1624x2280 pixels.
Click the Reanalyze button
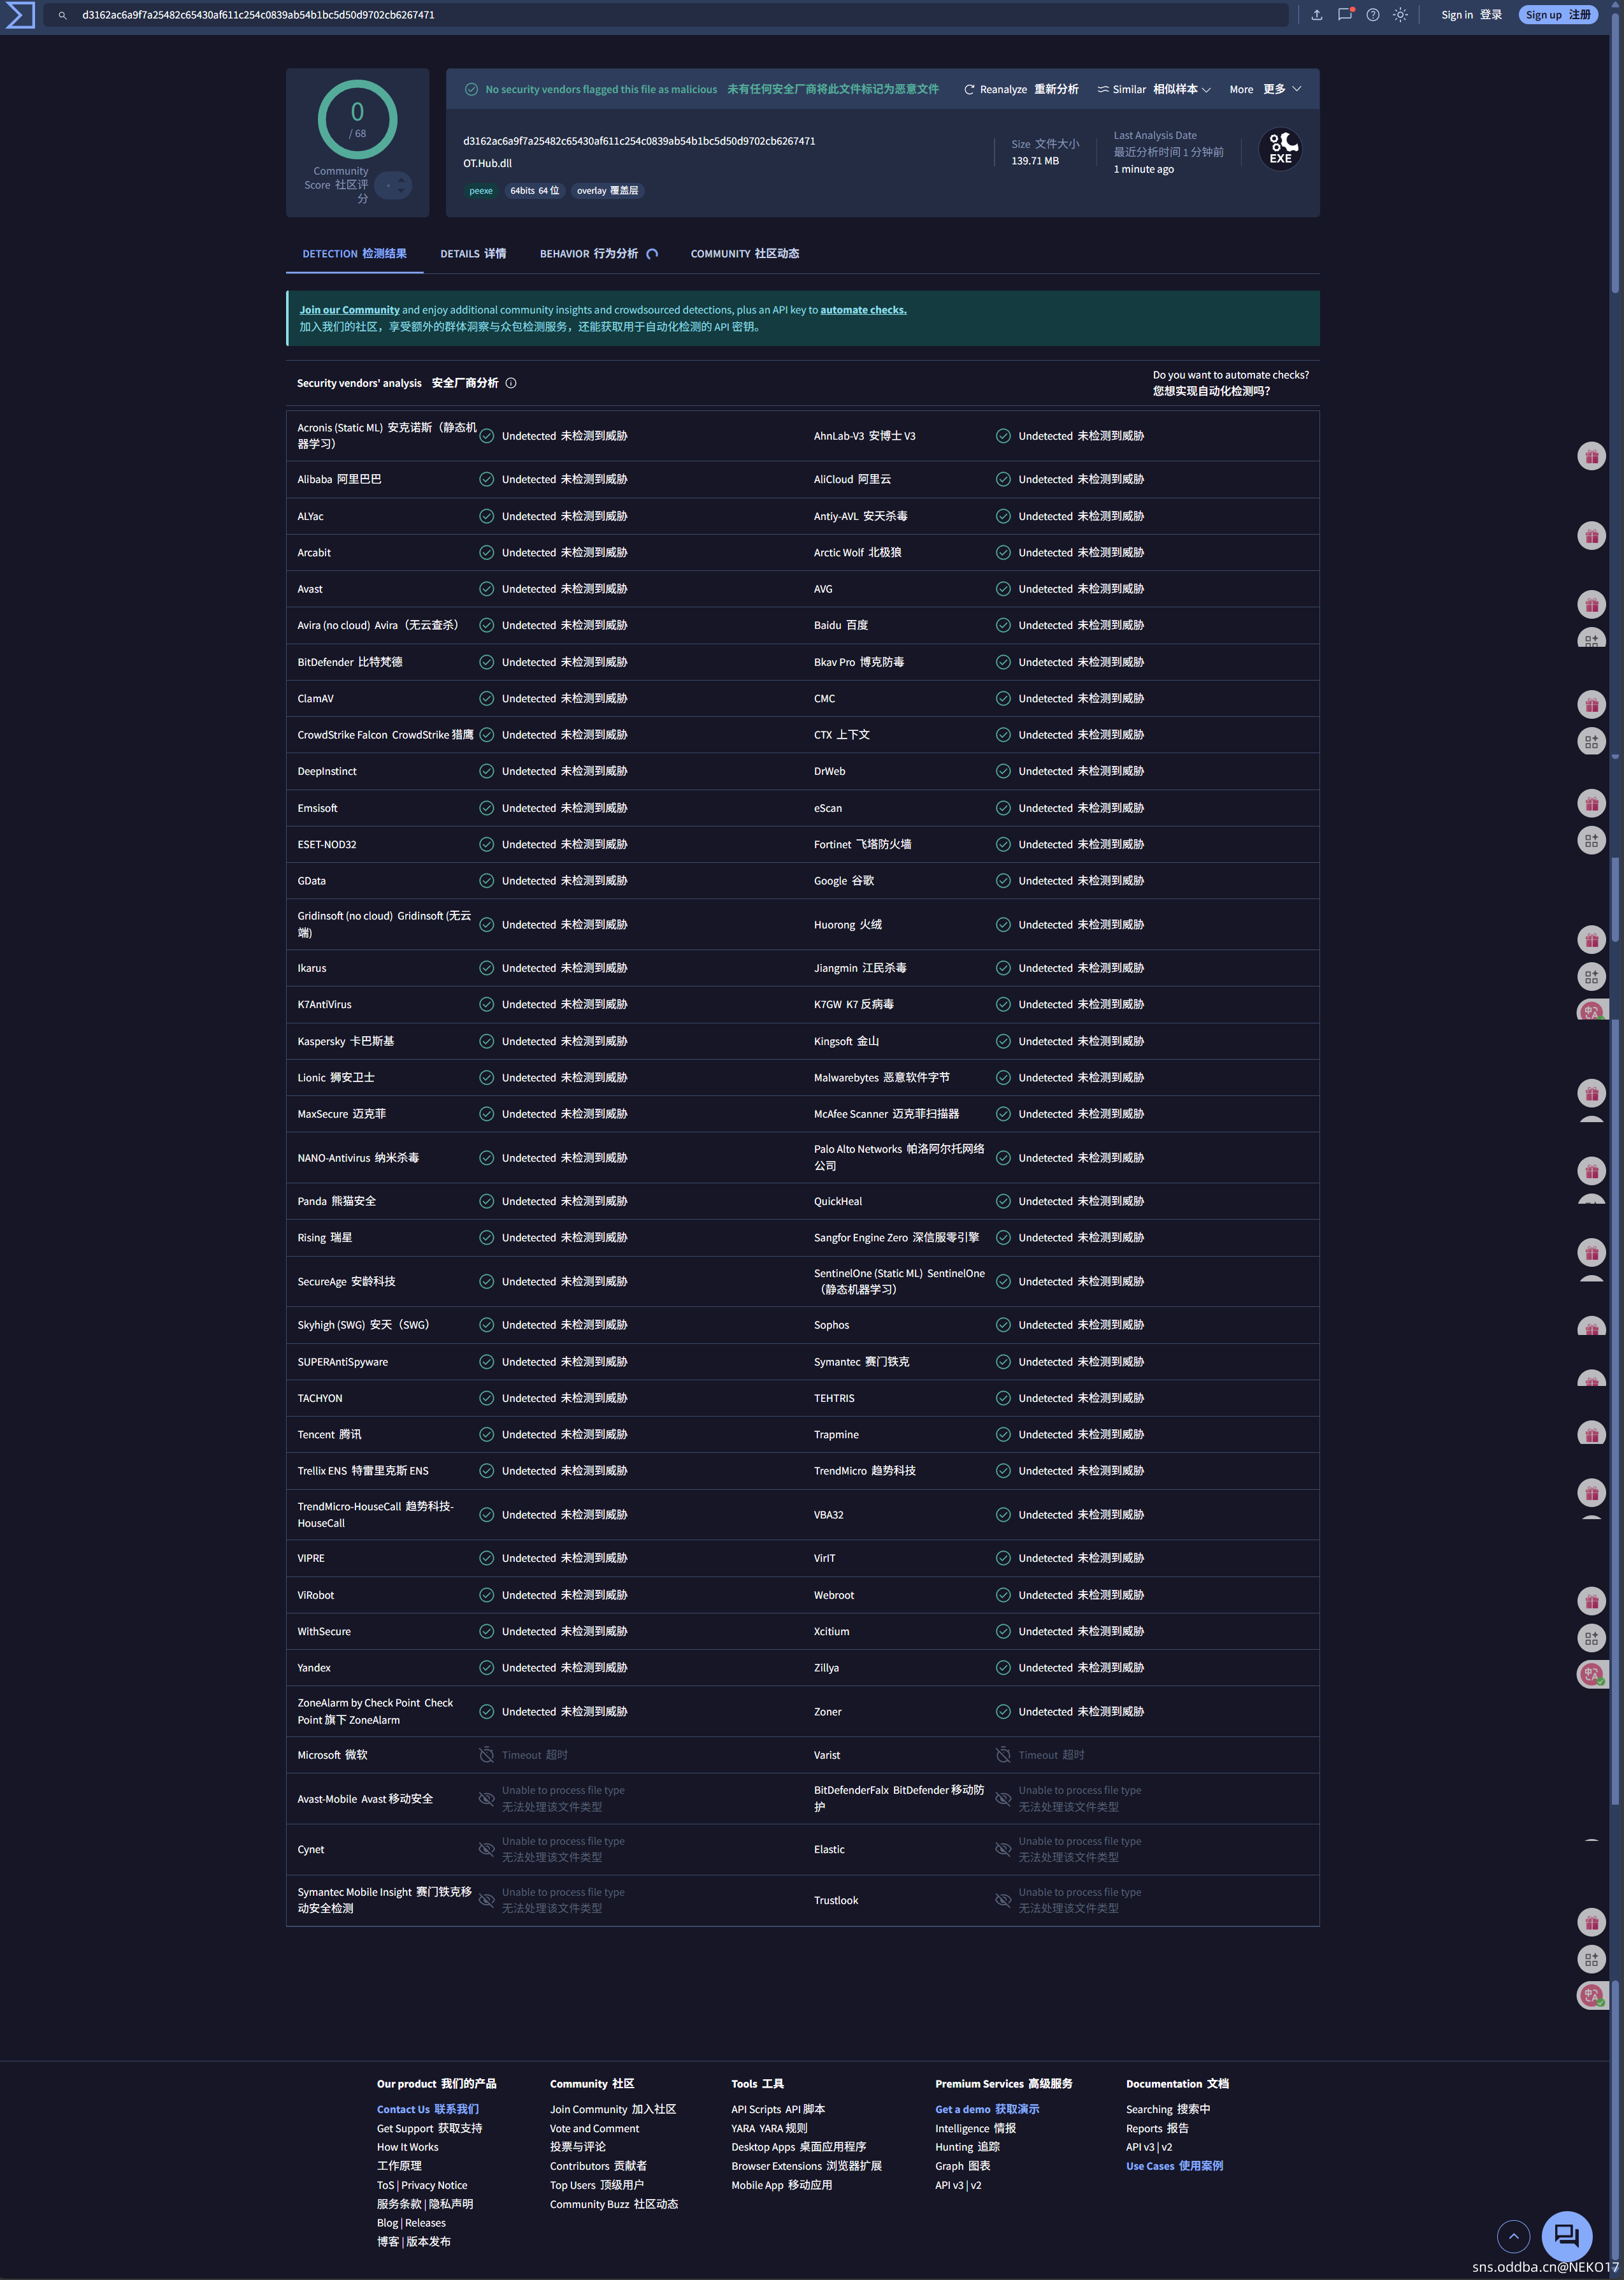(x=1021, y=89)
